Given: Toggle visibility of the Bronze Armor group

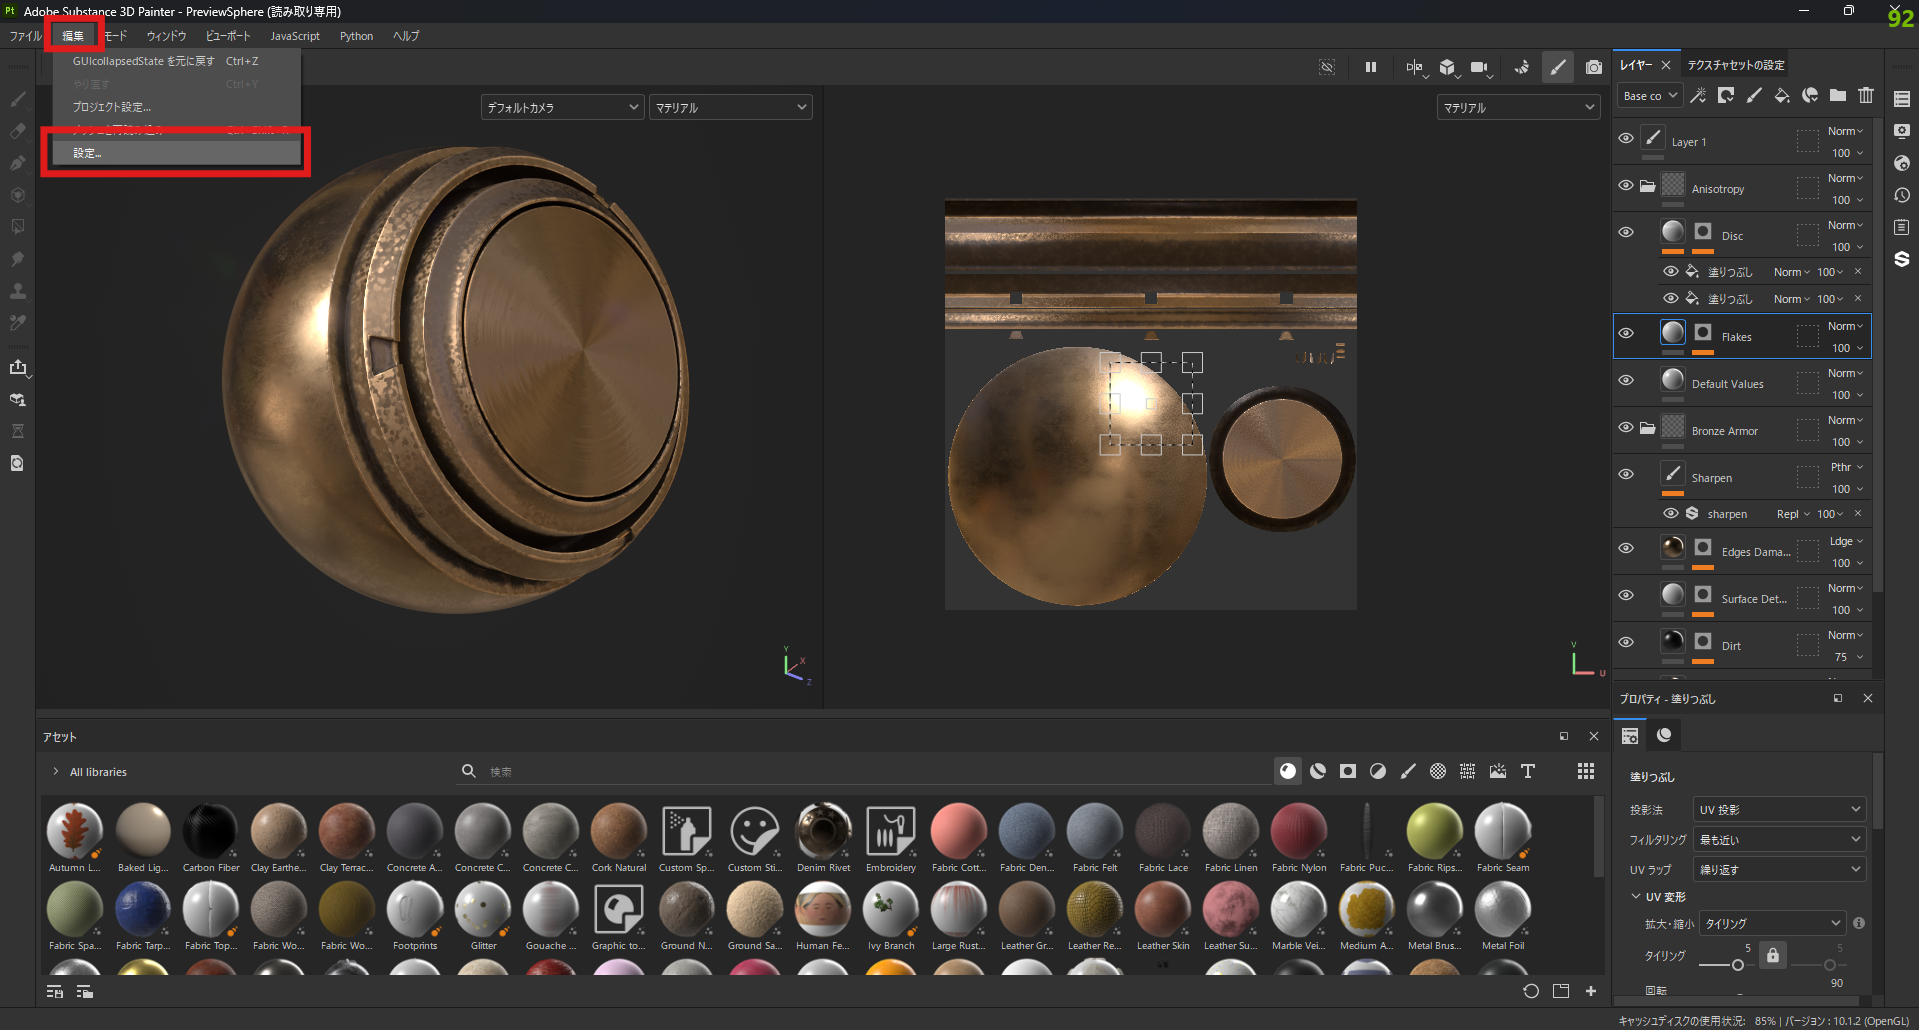Looking at the screenshot, I should (x=1626, y=428).
